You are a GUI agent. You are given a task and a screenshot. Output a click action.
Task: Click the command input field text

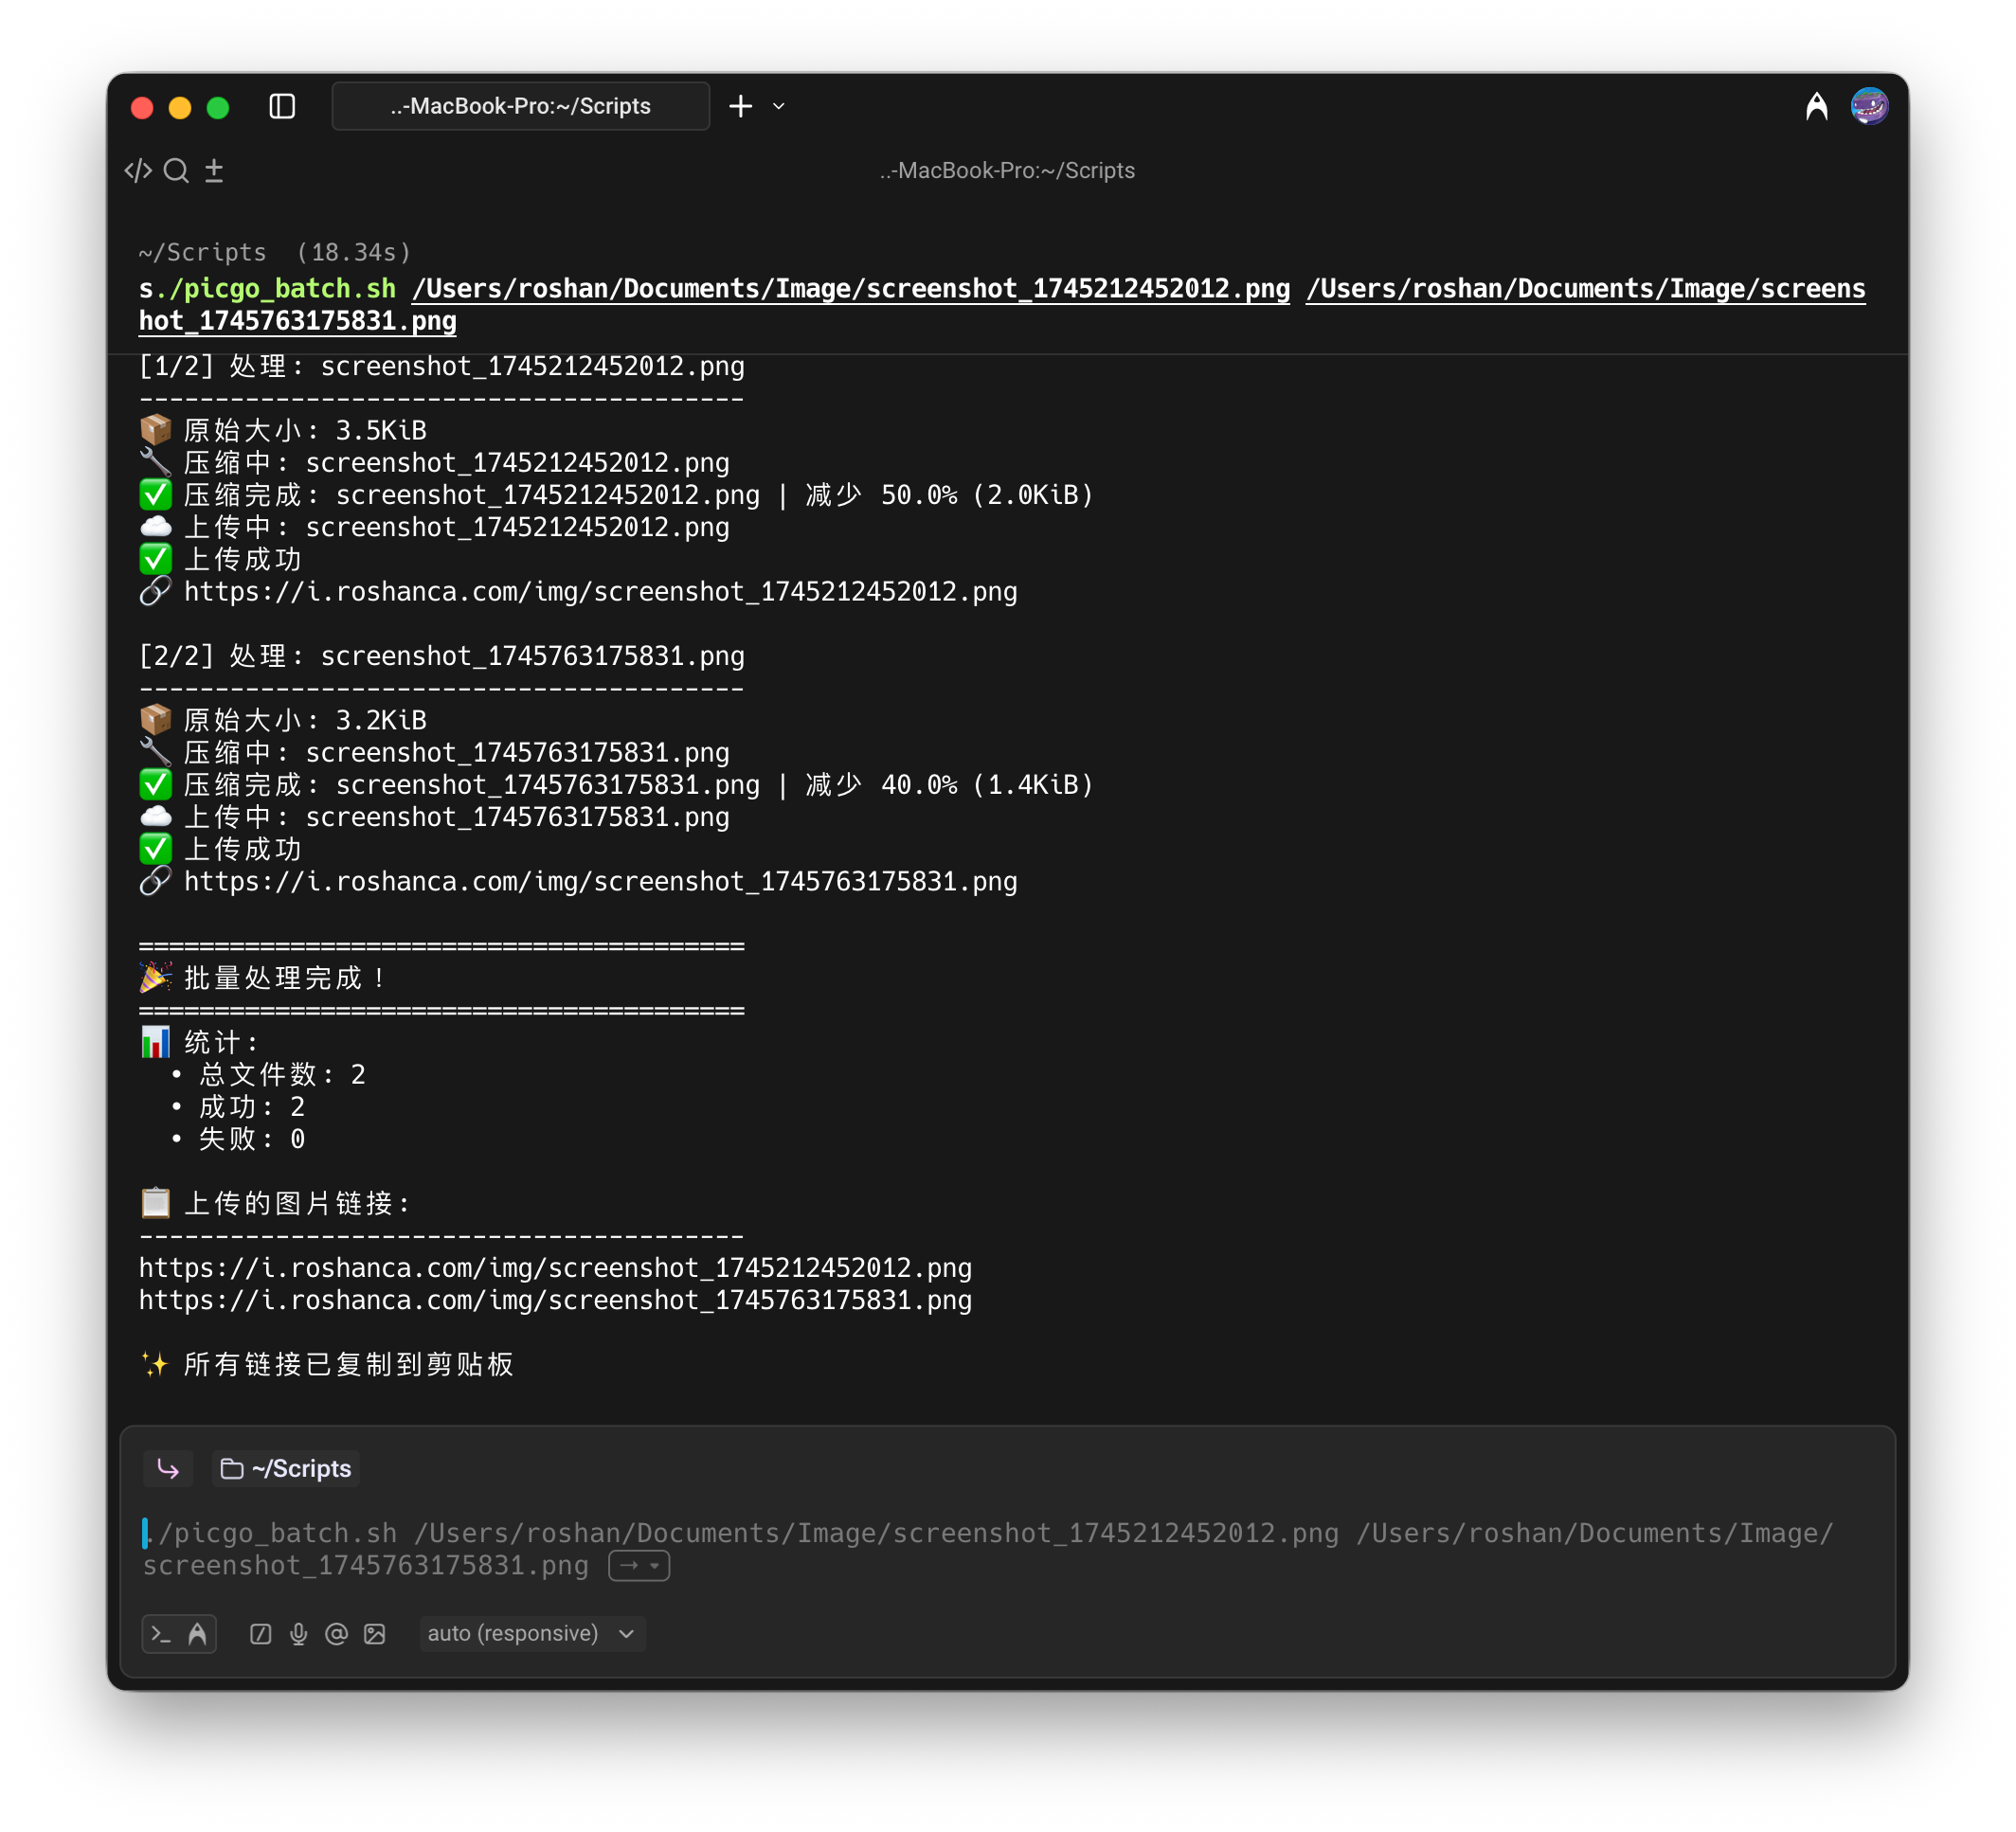click(800, 1534)
